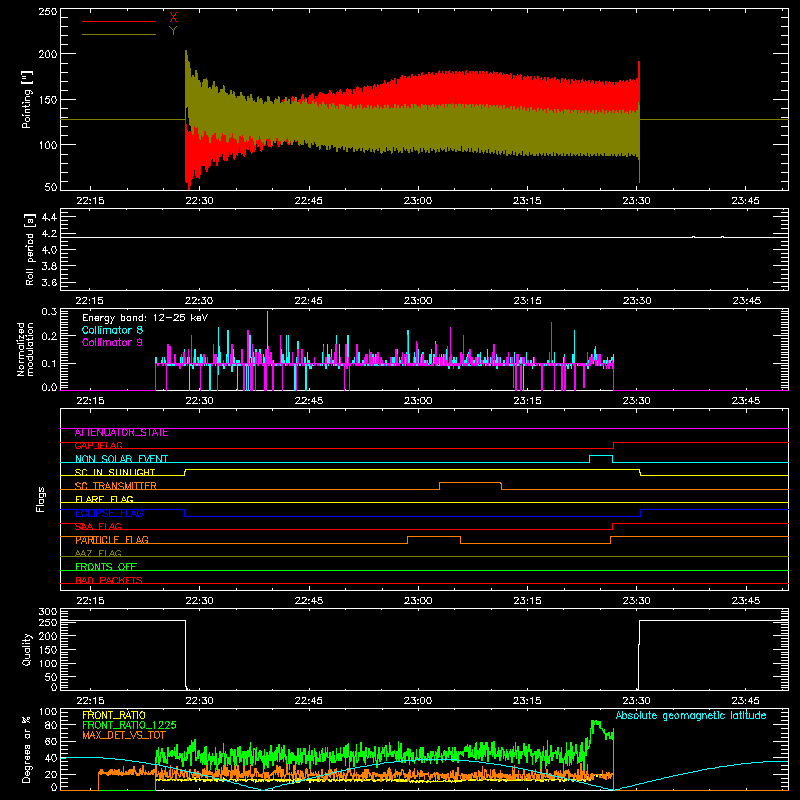Select the ECLIPSE_FLAG label

109,513
